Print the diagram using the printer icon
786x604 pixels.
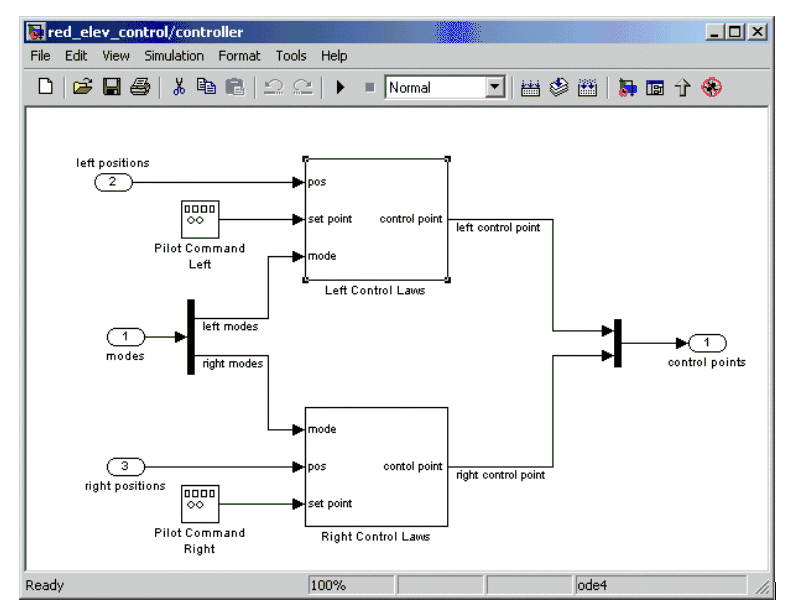click(x=139, y=88)
